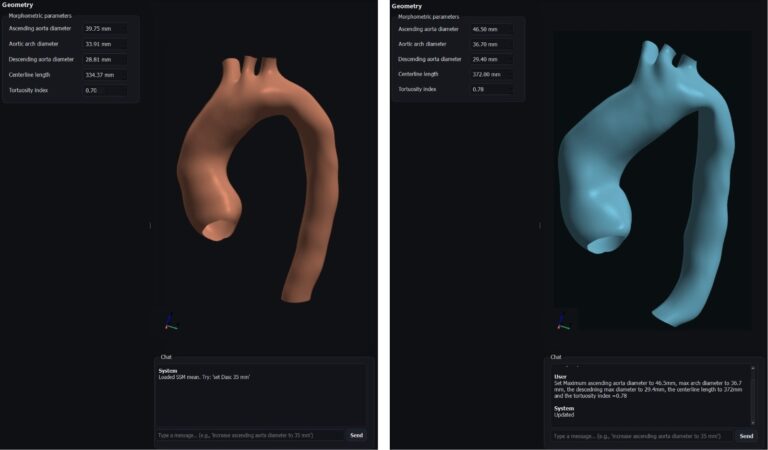Click the 'Geometry' heading above the blue model panel
The width and height of the screenshot is (768, 450).
click(x=407, y=6)
